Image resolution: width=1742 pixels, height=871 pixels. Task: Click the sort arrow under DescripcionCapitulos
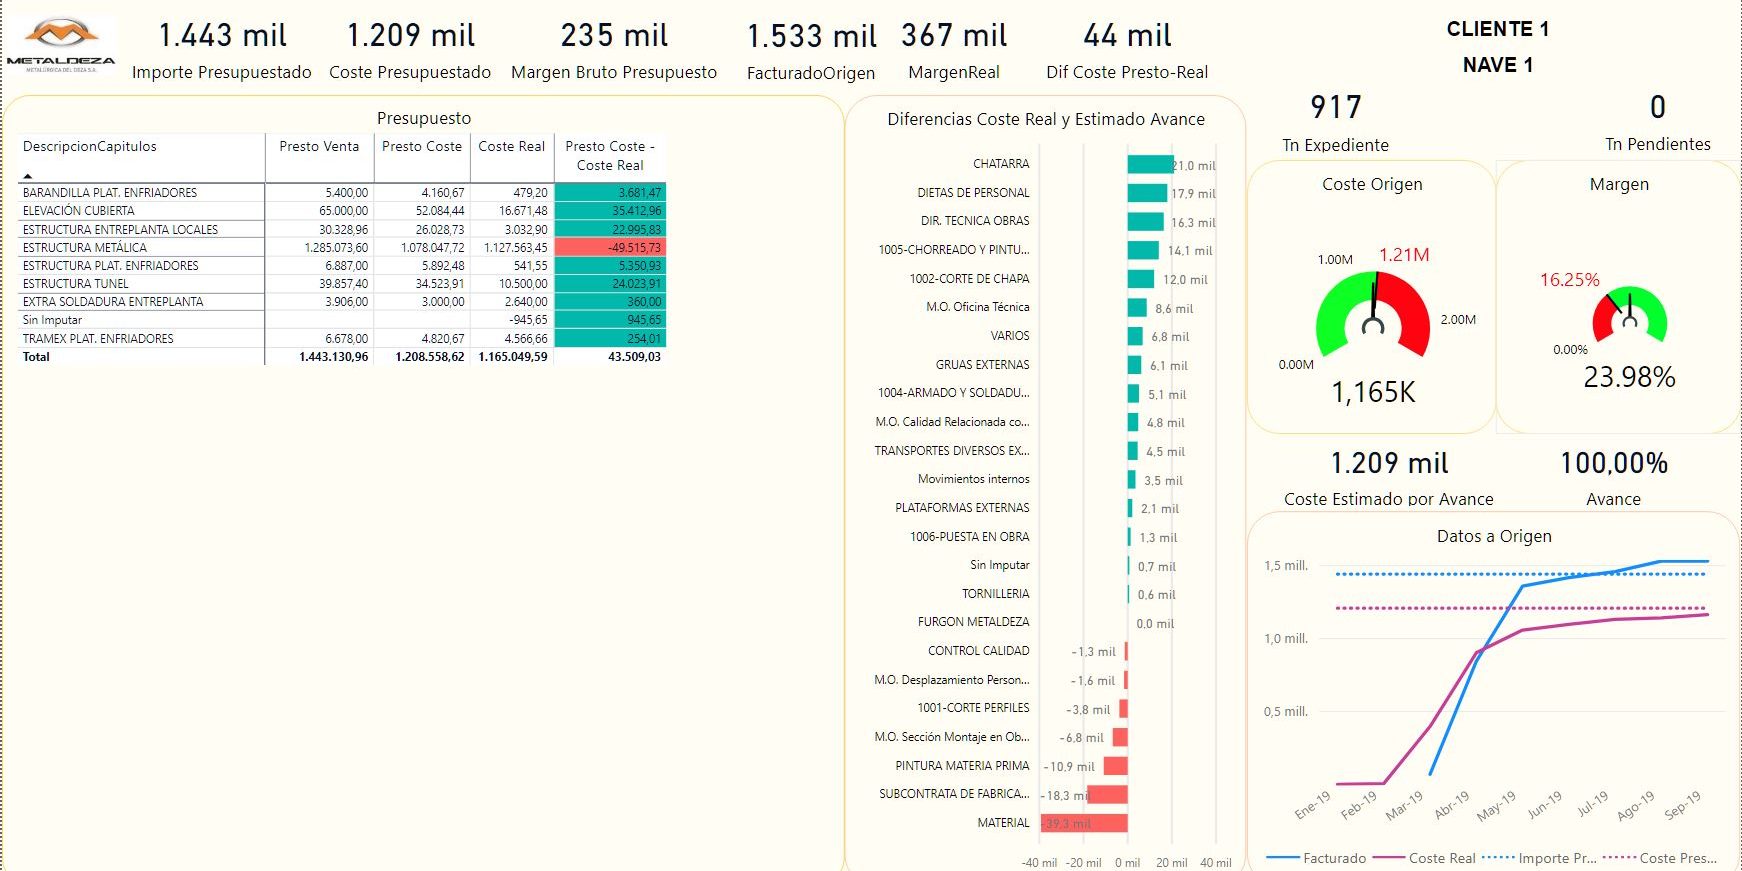click(28, 176)
